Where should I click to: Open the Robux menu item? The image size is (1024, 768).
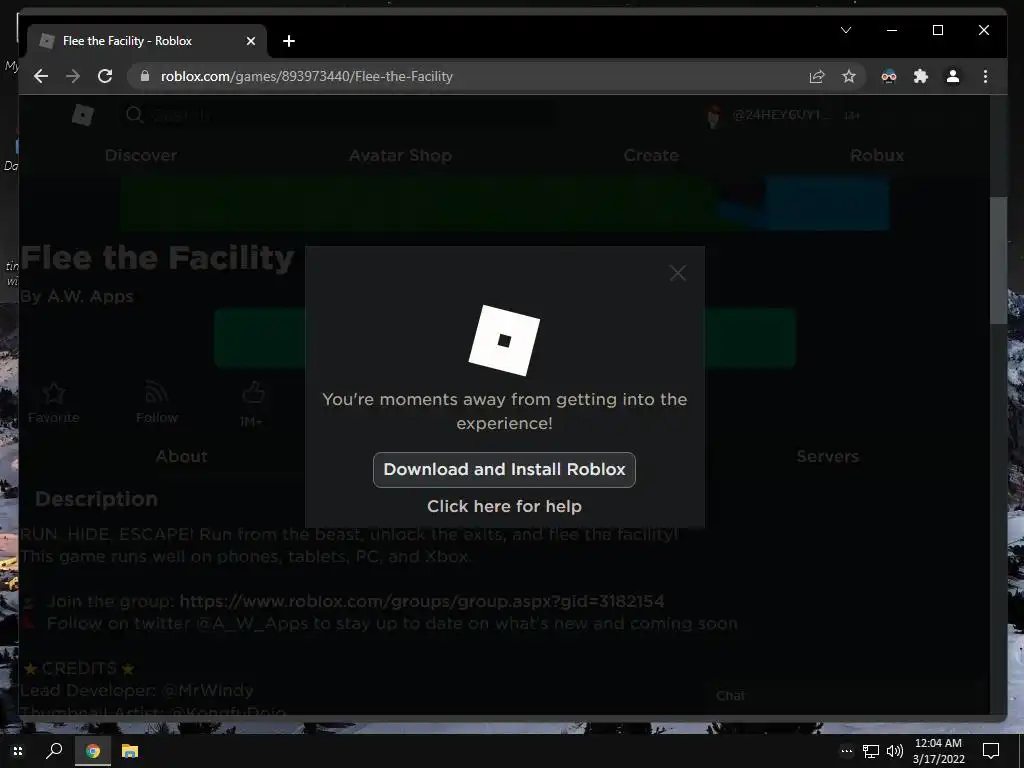click(877, 155)
